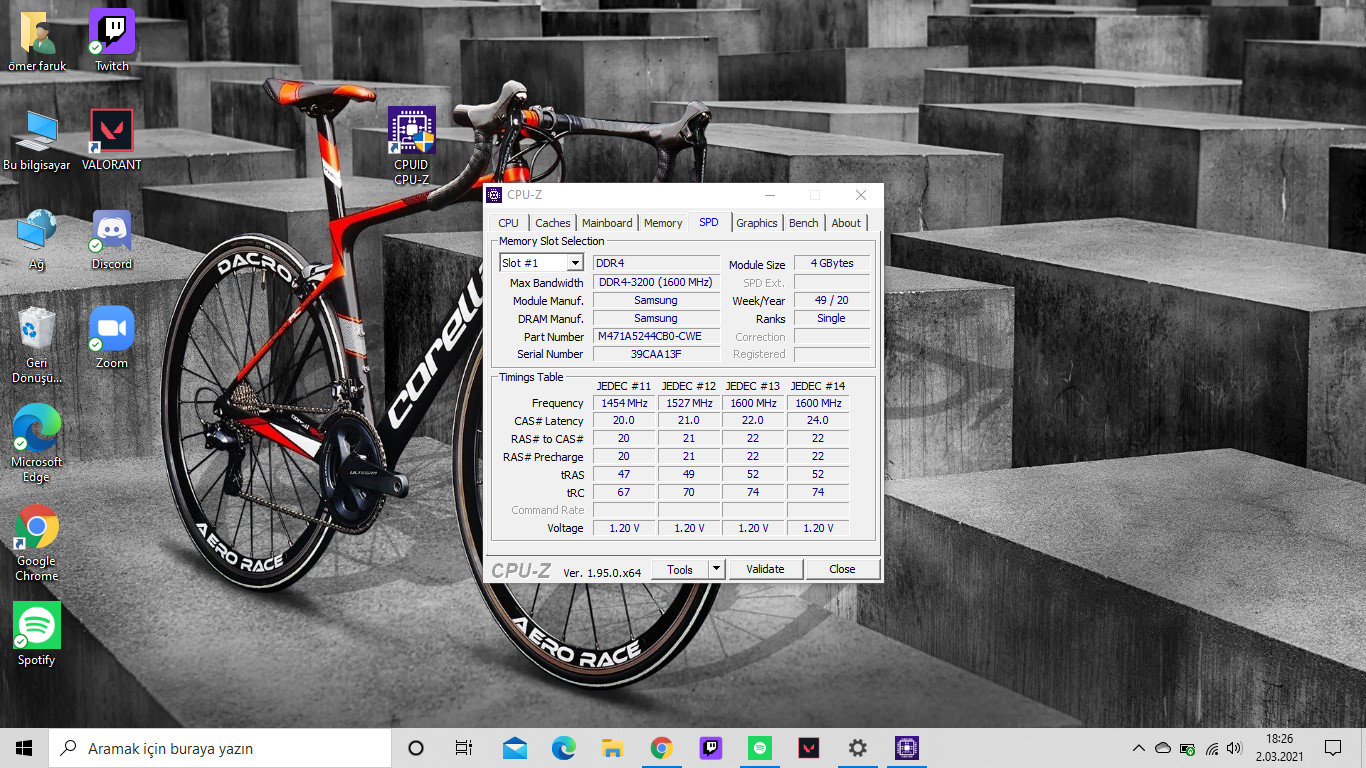1366x768 pixels.
Task: Switch to the Caches tab
Action: click(552, 223)
